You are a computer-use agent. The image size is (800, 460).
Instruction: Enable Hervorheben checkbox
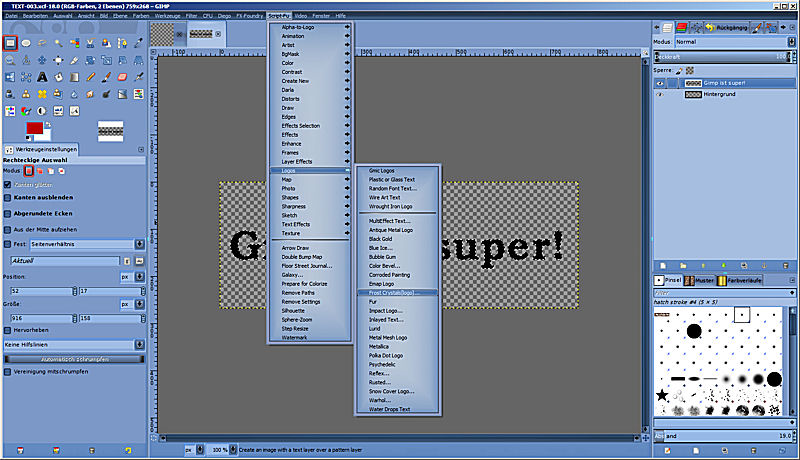pyautogui.click(x=8, y=330)
